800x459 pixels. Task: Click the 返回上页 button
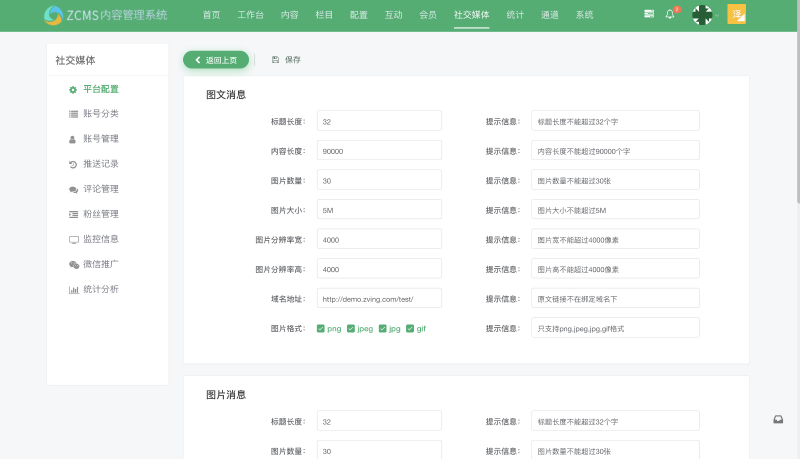(x=216, y=60)
